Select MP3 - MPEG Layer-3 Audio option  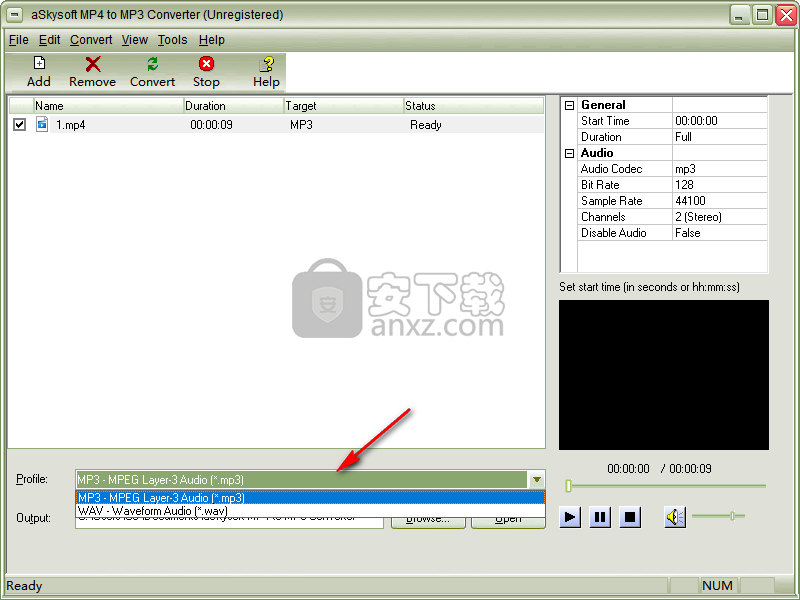tap(310, 497)
